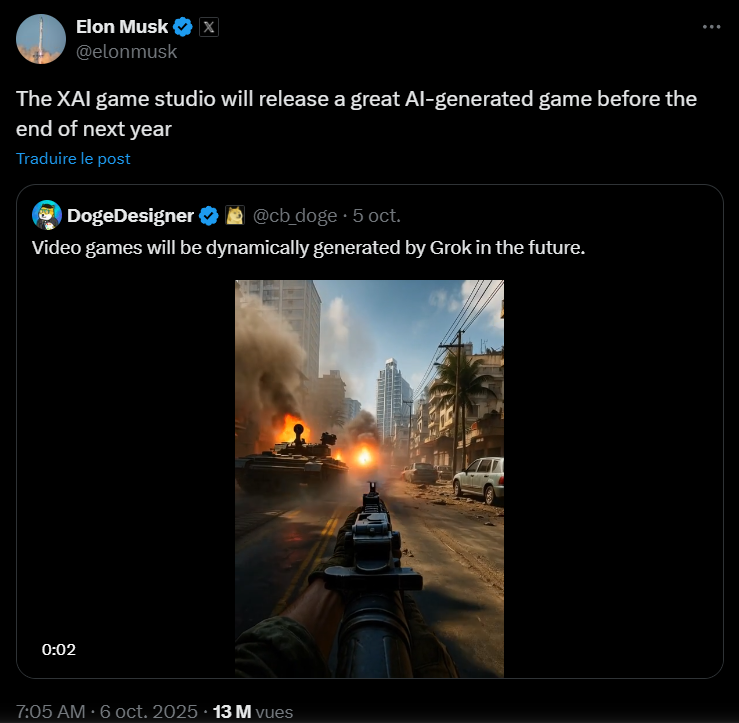Open the quoted post about Grok video games
The height and width of the screenshot is (723, 739).
tap(308, 247)
